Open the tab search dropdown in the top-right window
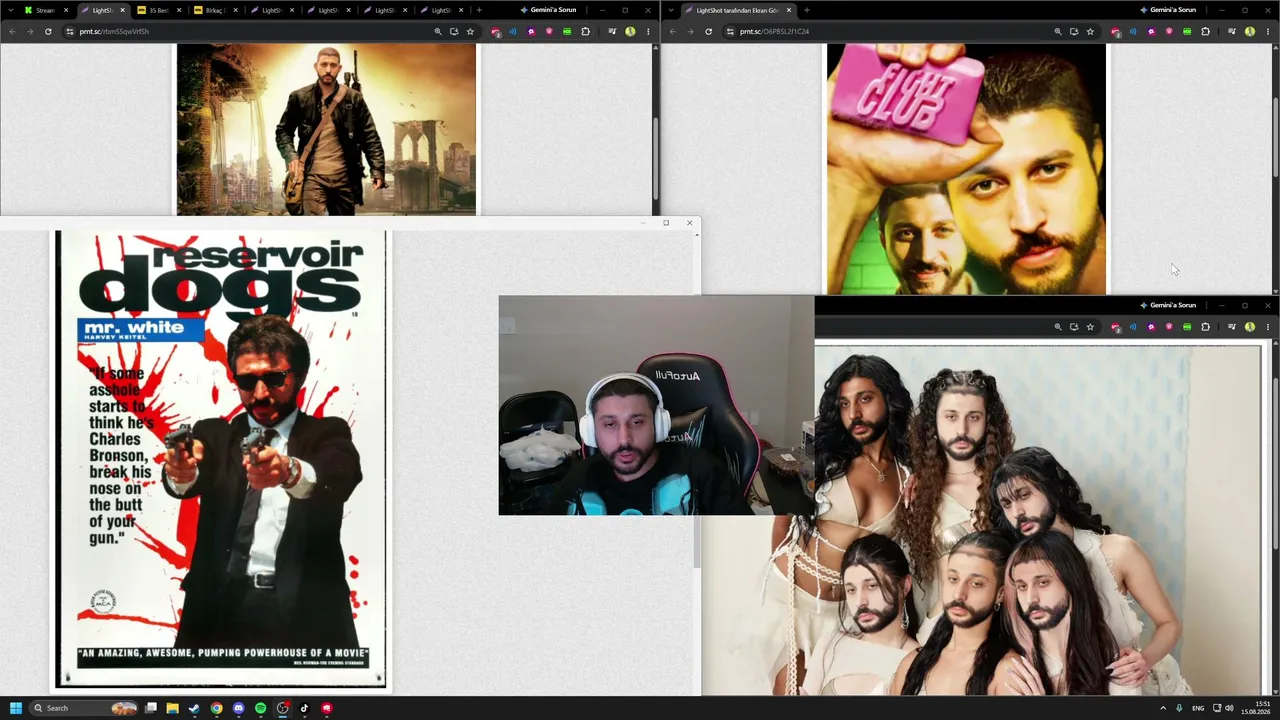 669,10
